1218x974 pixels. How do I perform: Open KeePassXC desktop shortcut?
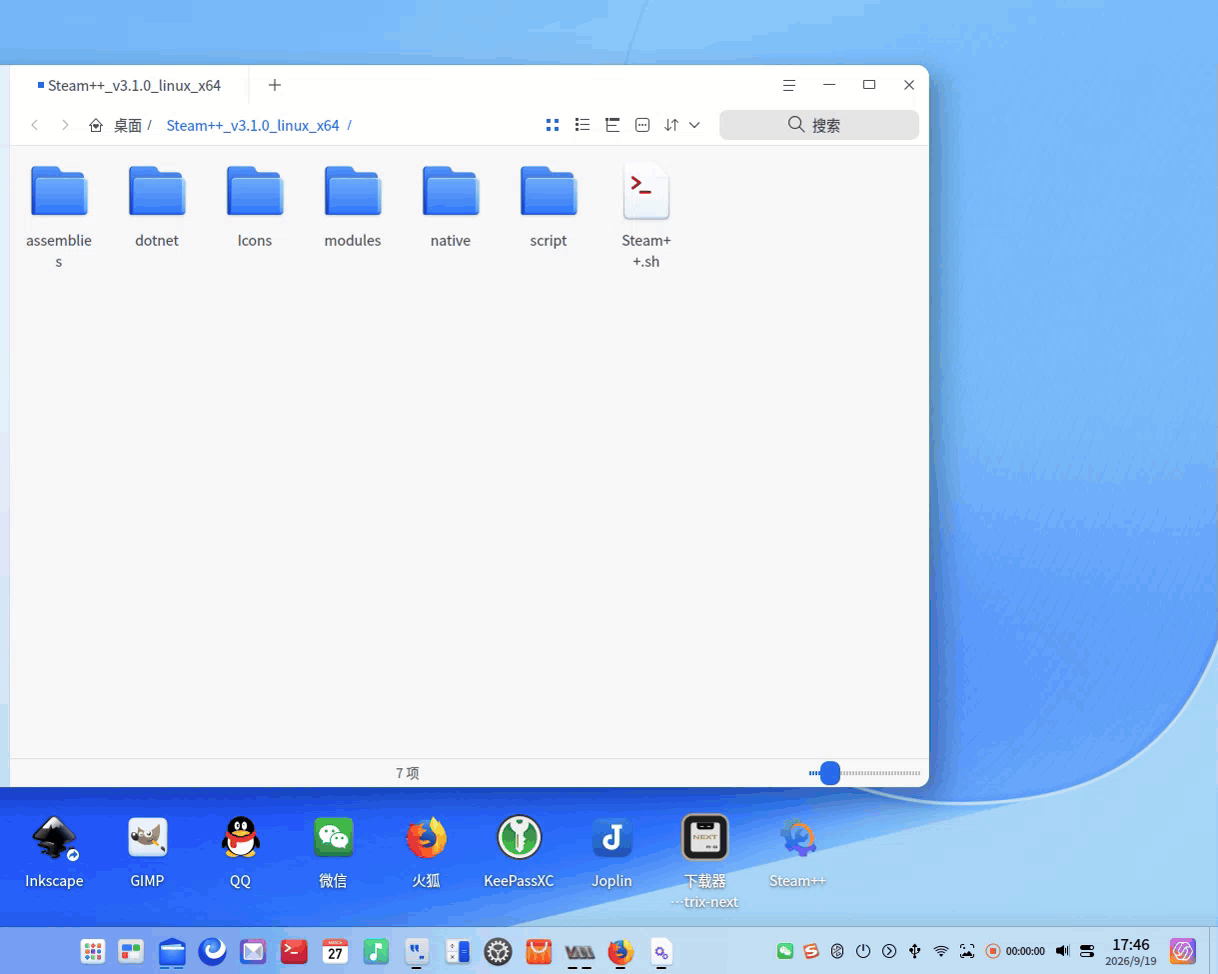[519, 852]
